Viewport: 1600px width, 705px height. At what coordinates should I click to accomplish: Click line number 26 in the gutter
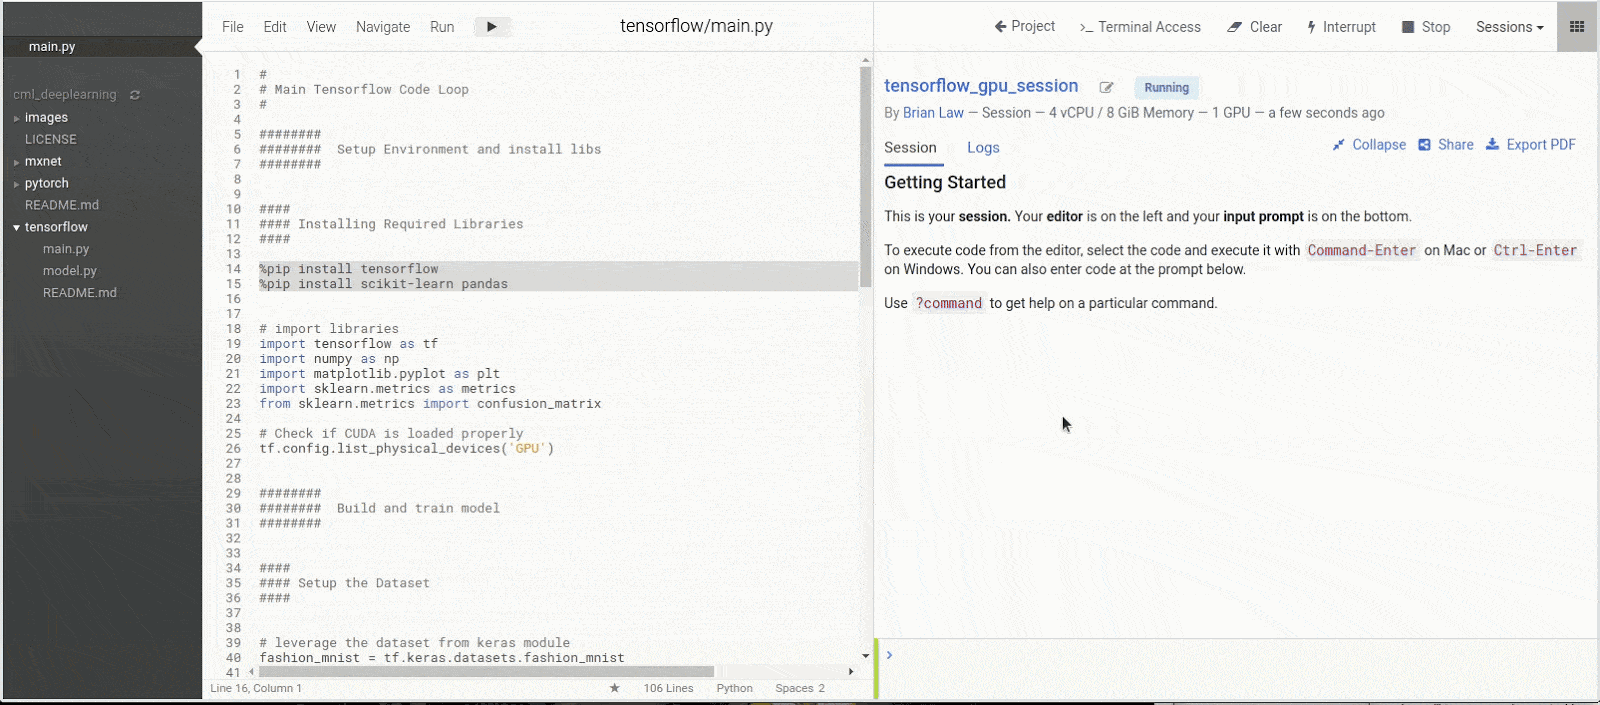point(233,449)
